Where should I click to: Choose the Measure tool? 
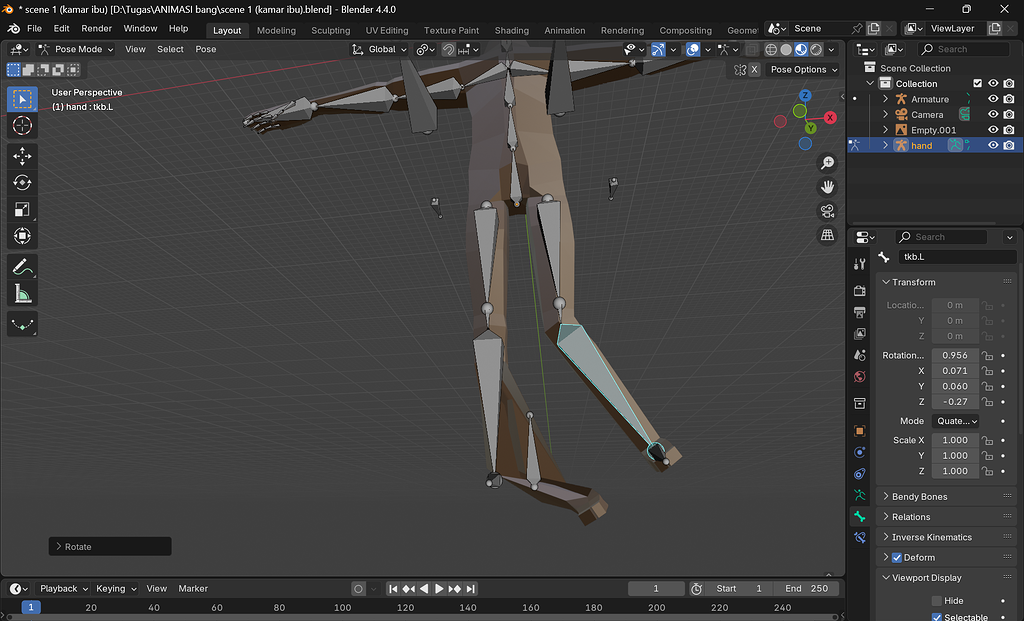[x=22, y=294]
